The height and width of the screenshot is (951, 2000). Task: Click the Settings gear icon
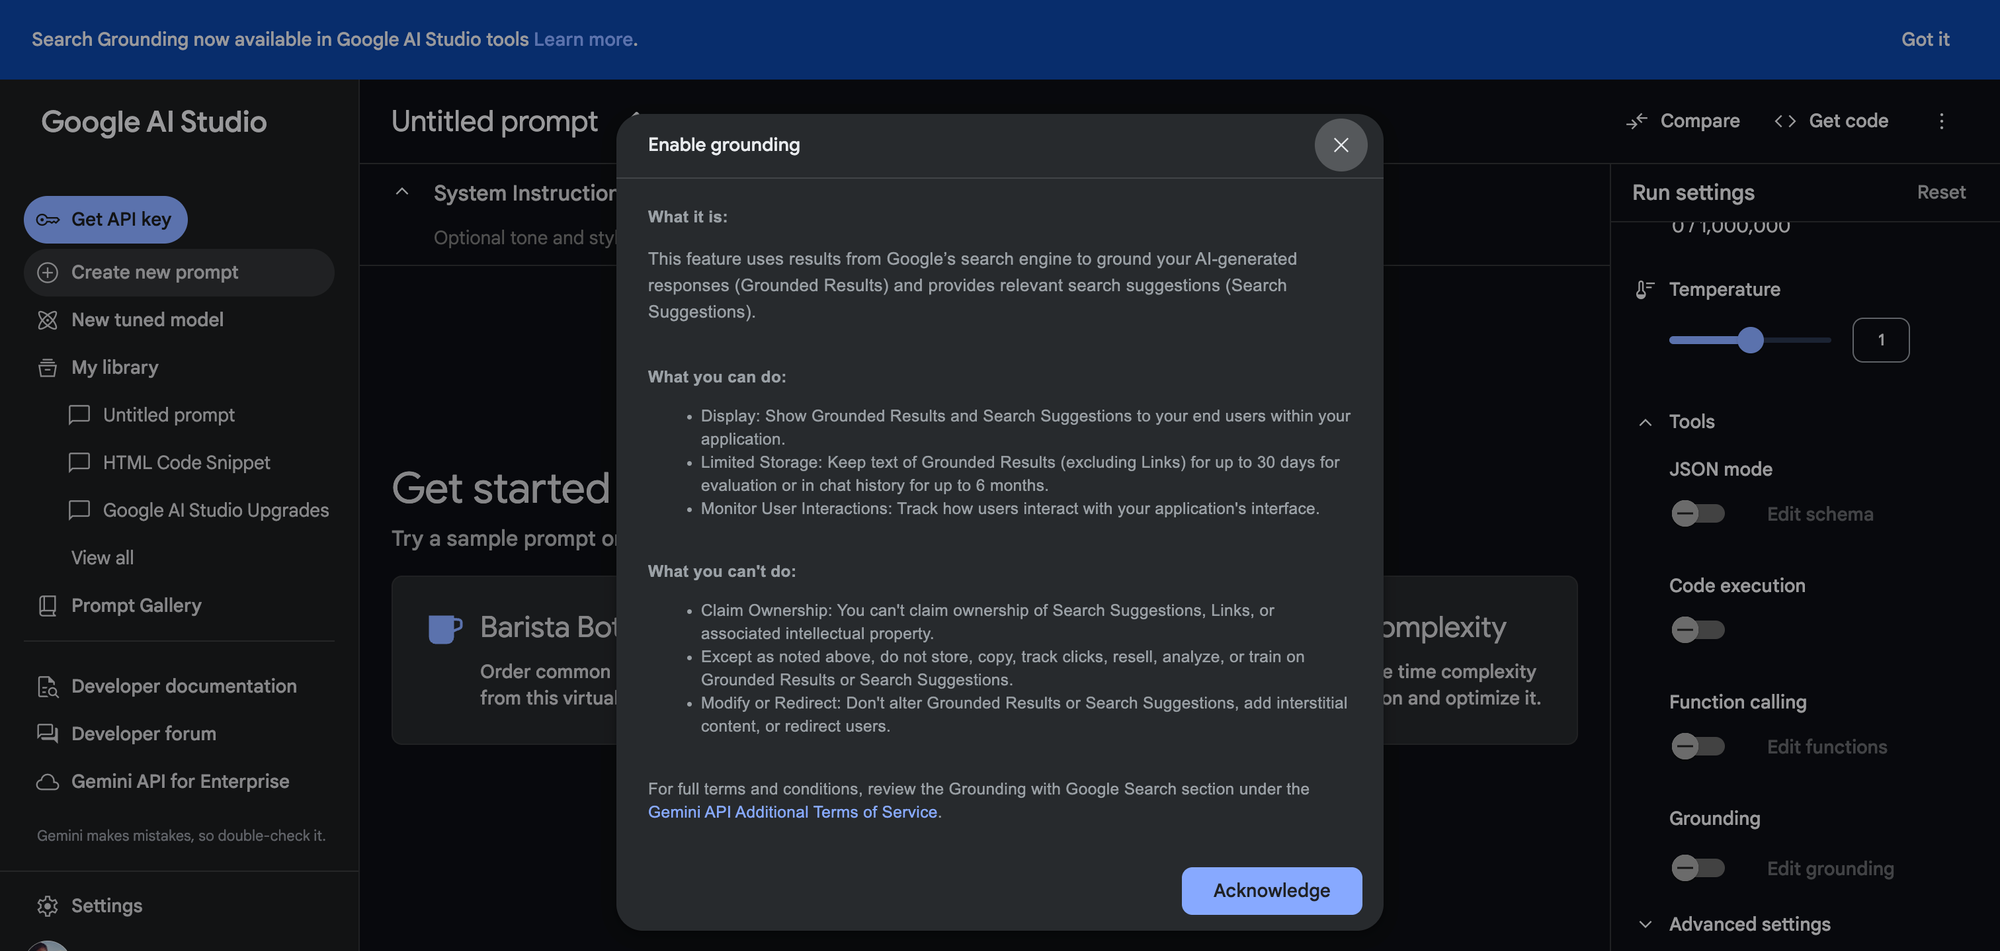[48, 906]
